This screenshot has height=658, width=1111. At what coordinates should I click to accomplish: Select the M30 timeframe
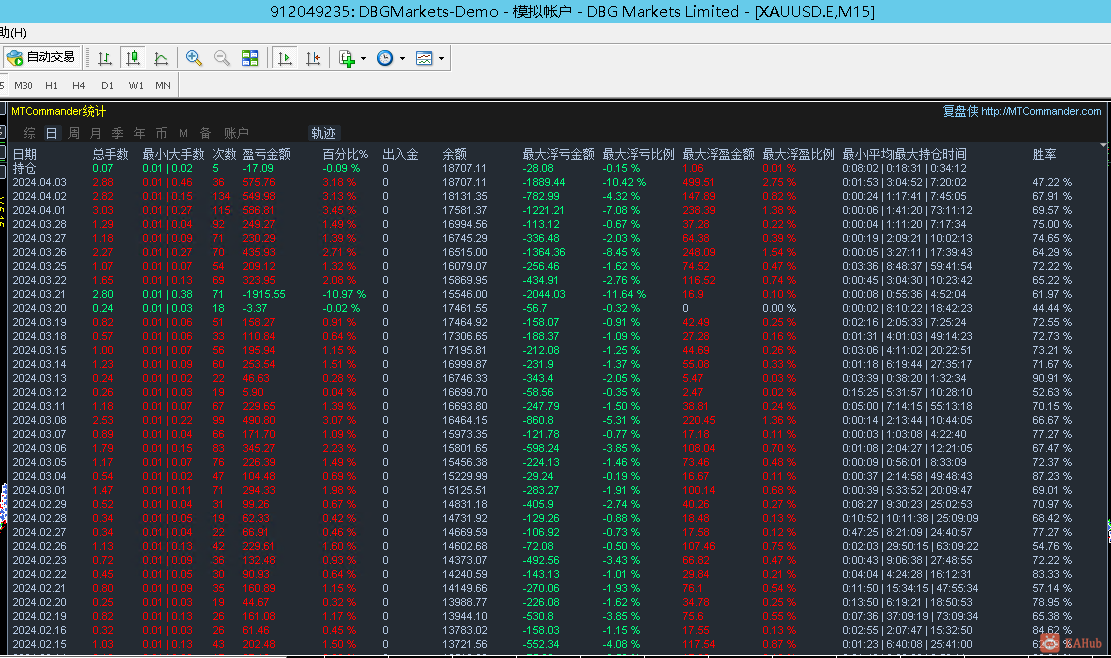click(23, 85)
